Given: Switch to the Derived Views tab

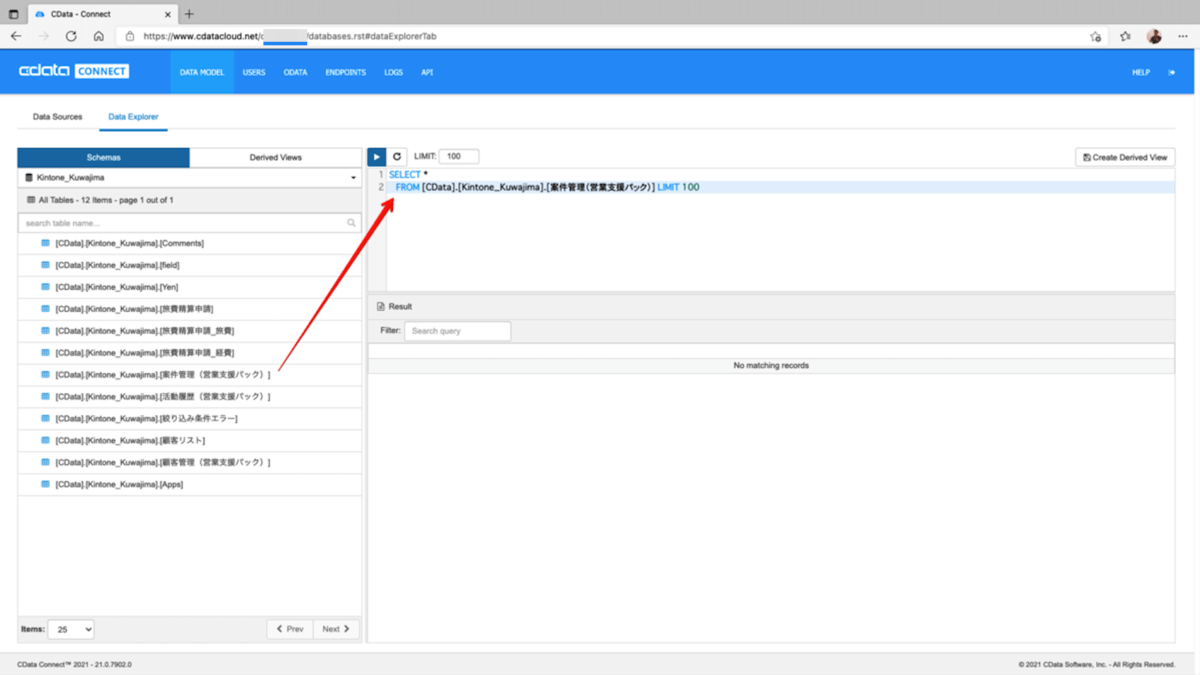Looking at the screenshot, I should click(276, 157).
